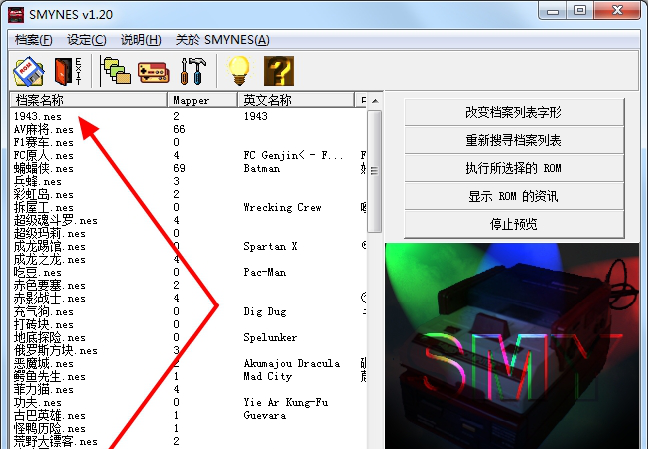Select AV麻将.nes in the file list
Screen dimensions: 648x466
[43, 129]
